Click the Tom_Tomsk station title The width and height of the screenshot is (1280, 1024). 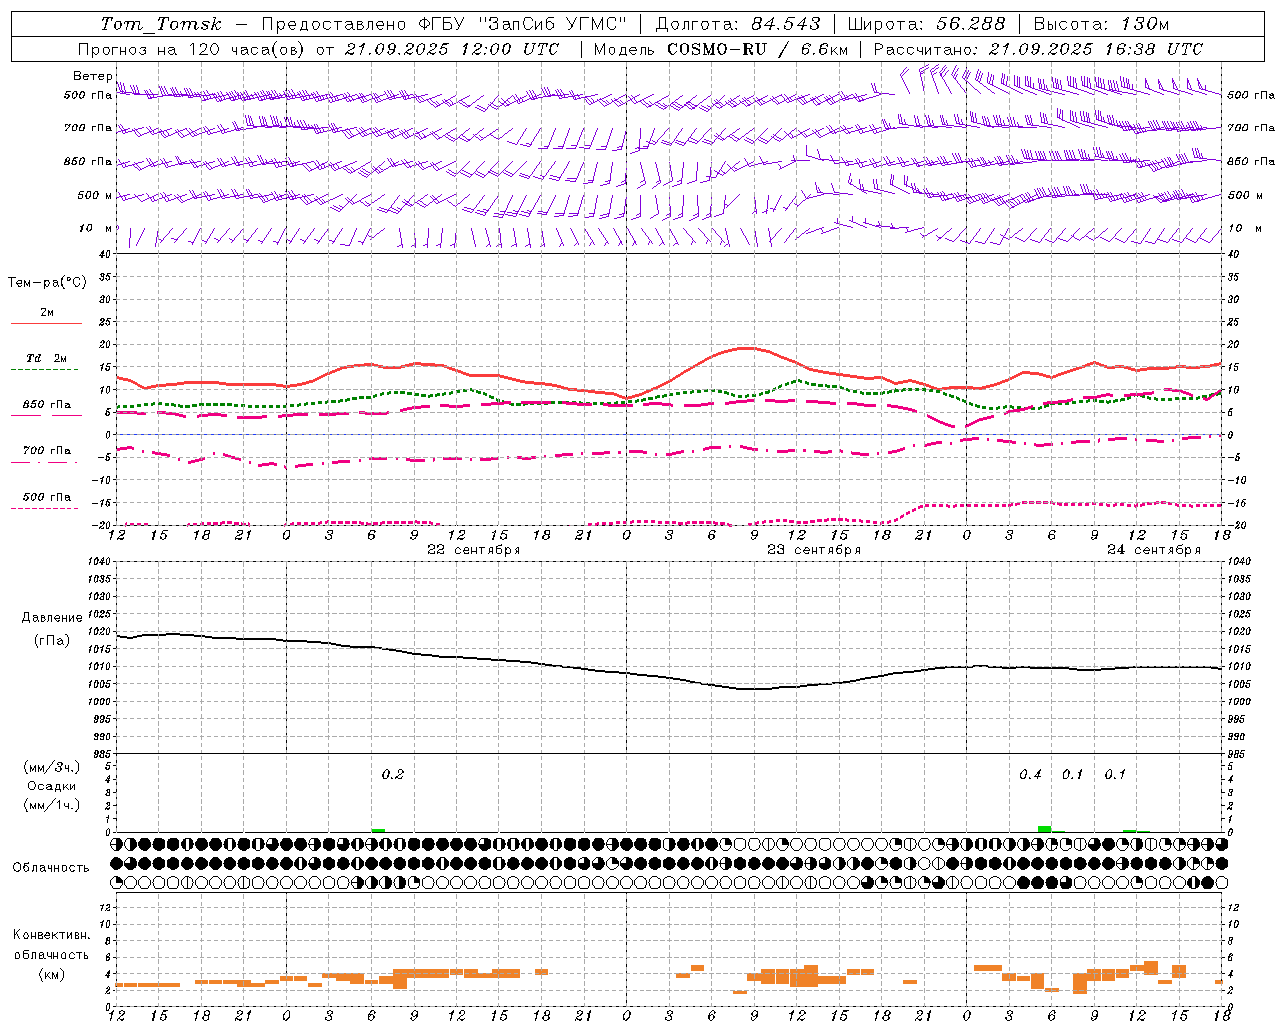point(161,24)
